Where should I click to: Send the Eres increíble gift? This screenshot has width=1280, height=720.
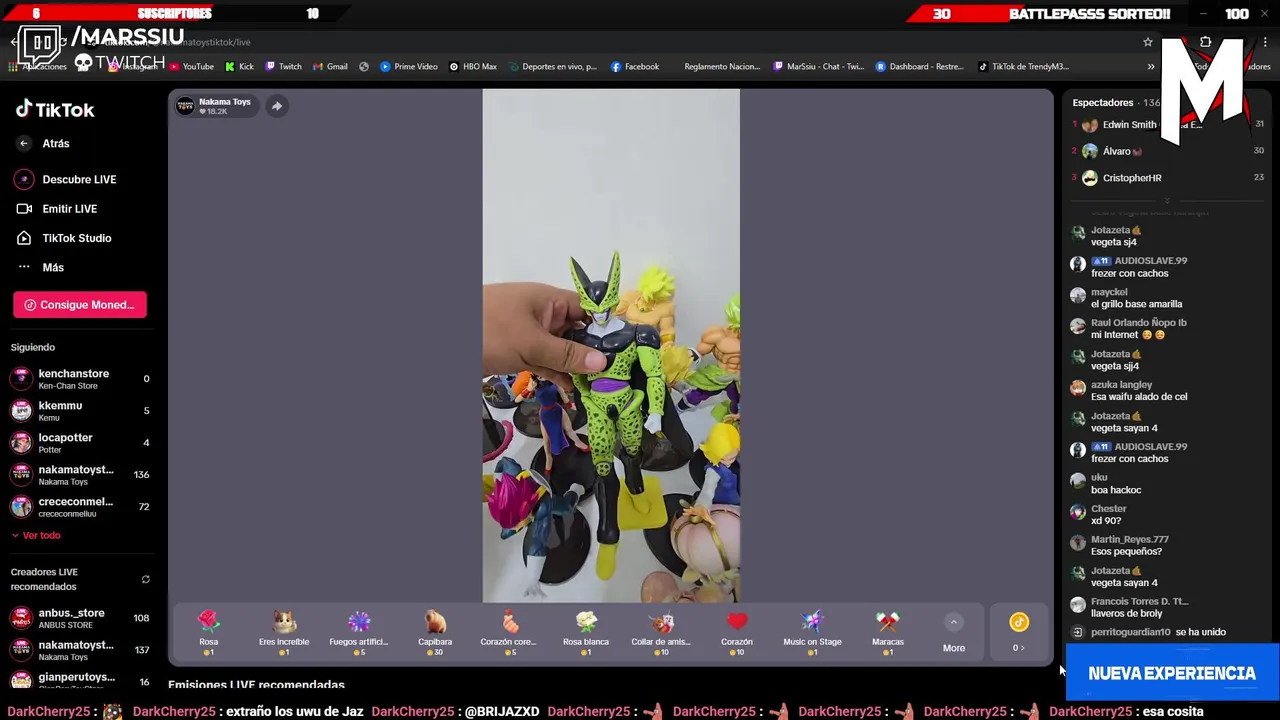[x=284, y=633]
